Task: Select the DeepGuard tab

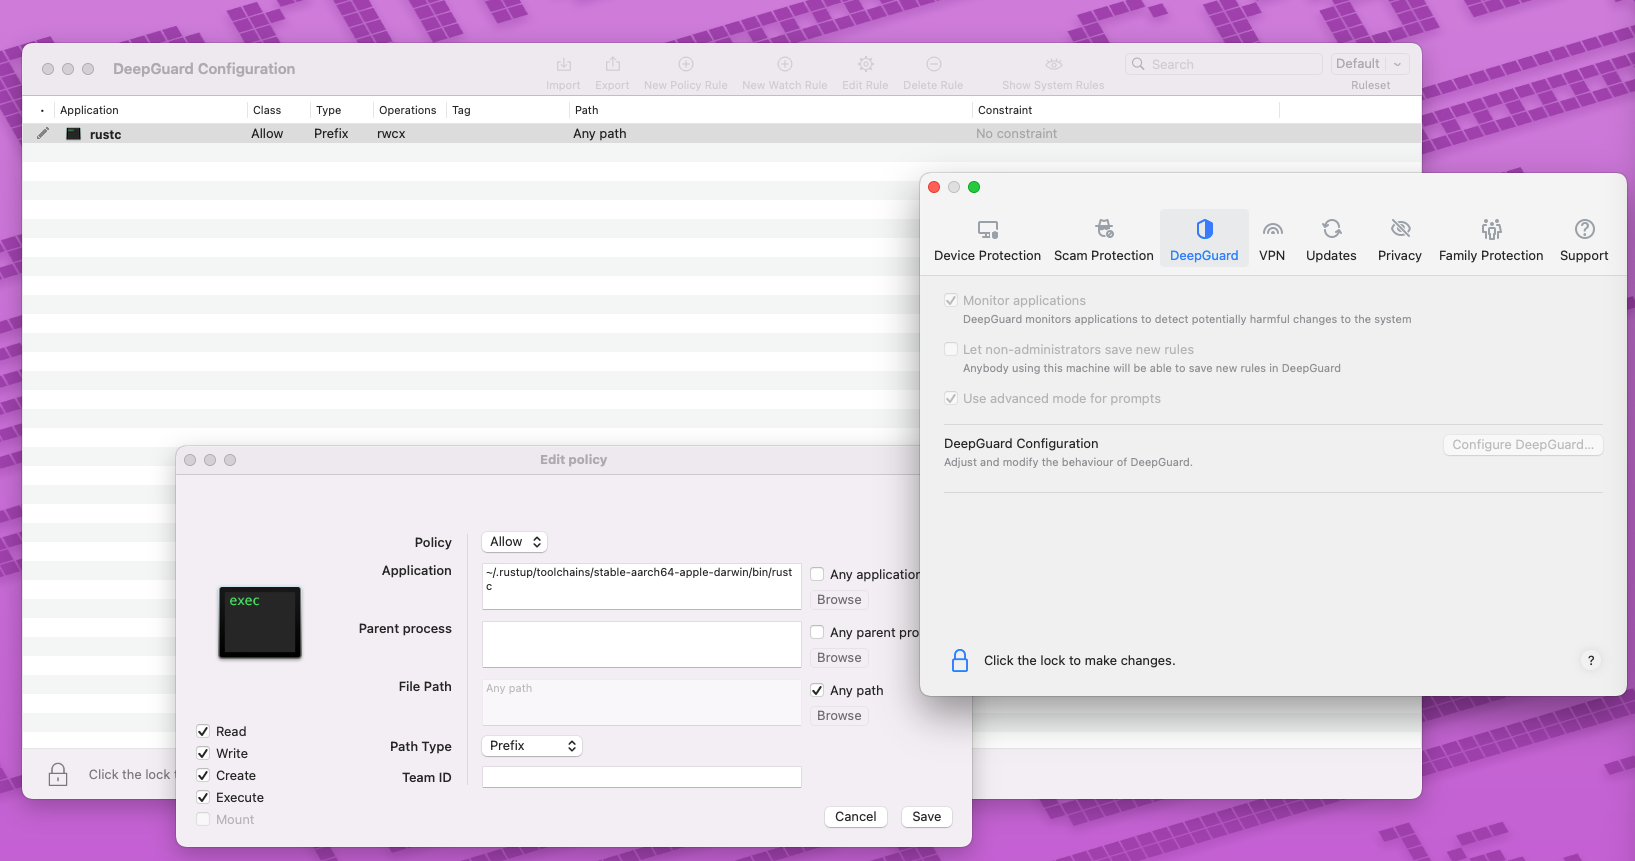Action: (1204, 240)
